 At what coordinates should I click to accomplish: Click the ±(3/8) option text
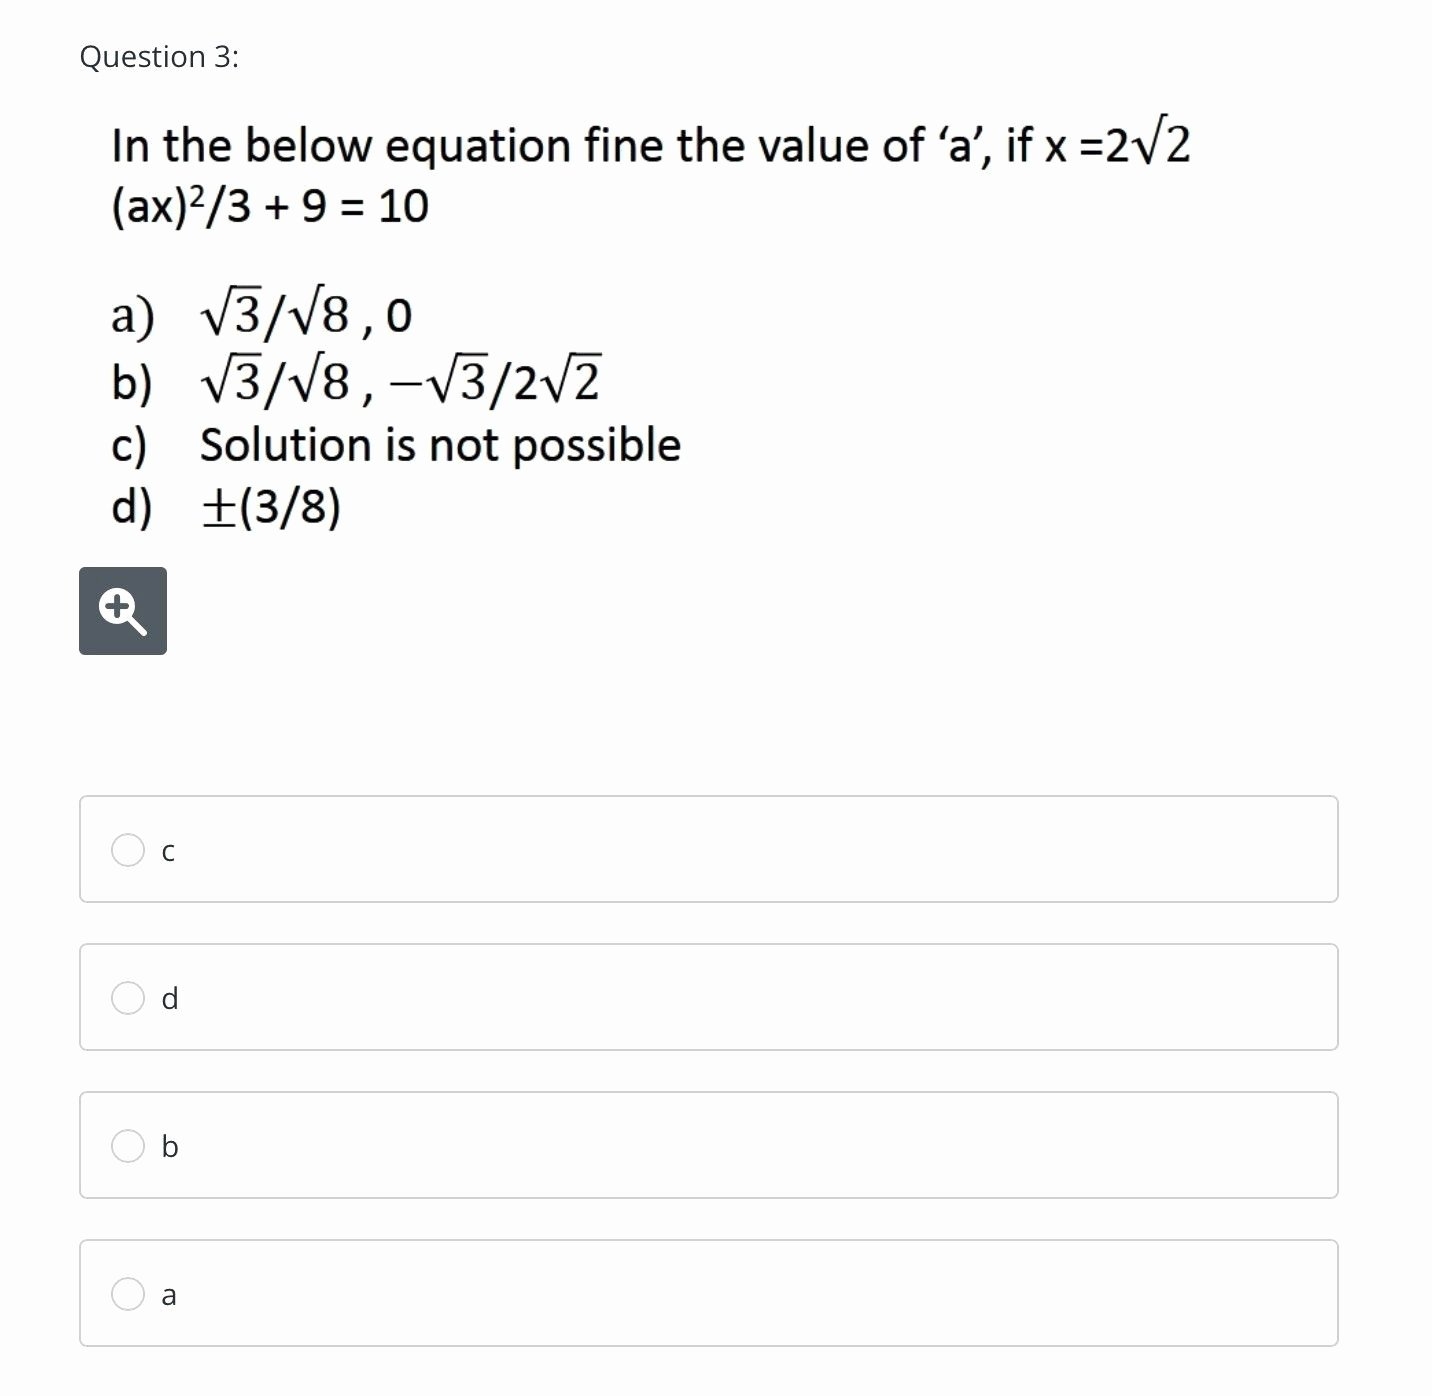click(x=271, y=508)
